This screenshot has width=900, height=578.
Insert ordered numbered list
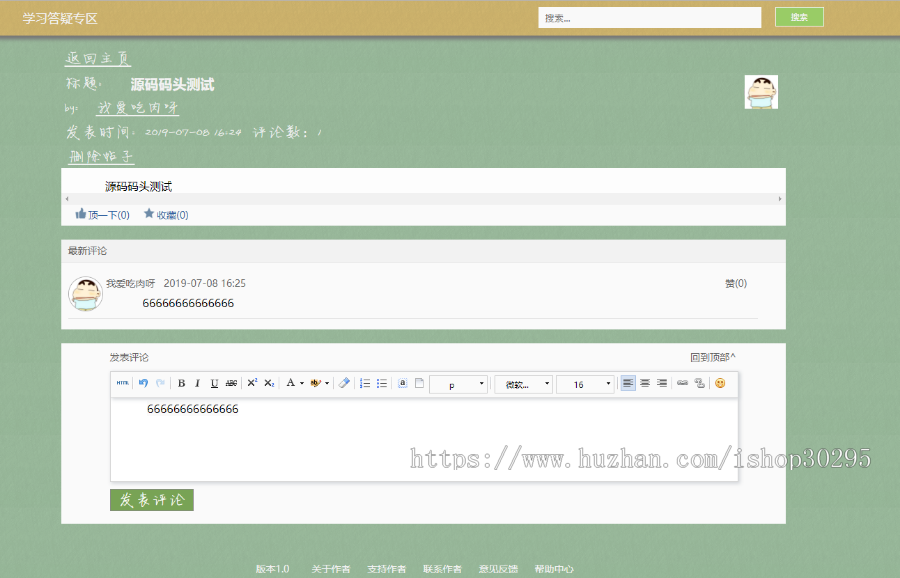(x=365, y=383)
